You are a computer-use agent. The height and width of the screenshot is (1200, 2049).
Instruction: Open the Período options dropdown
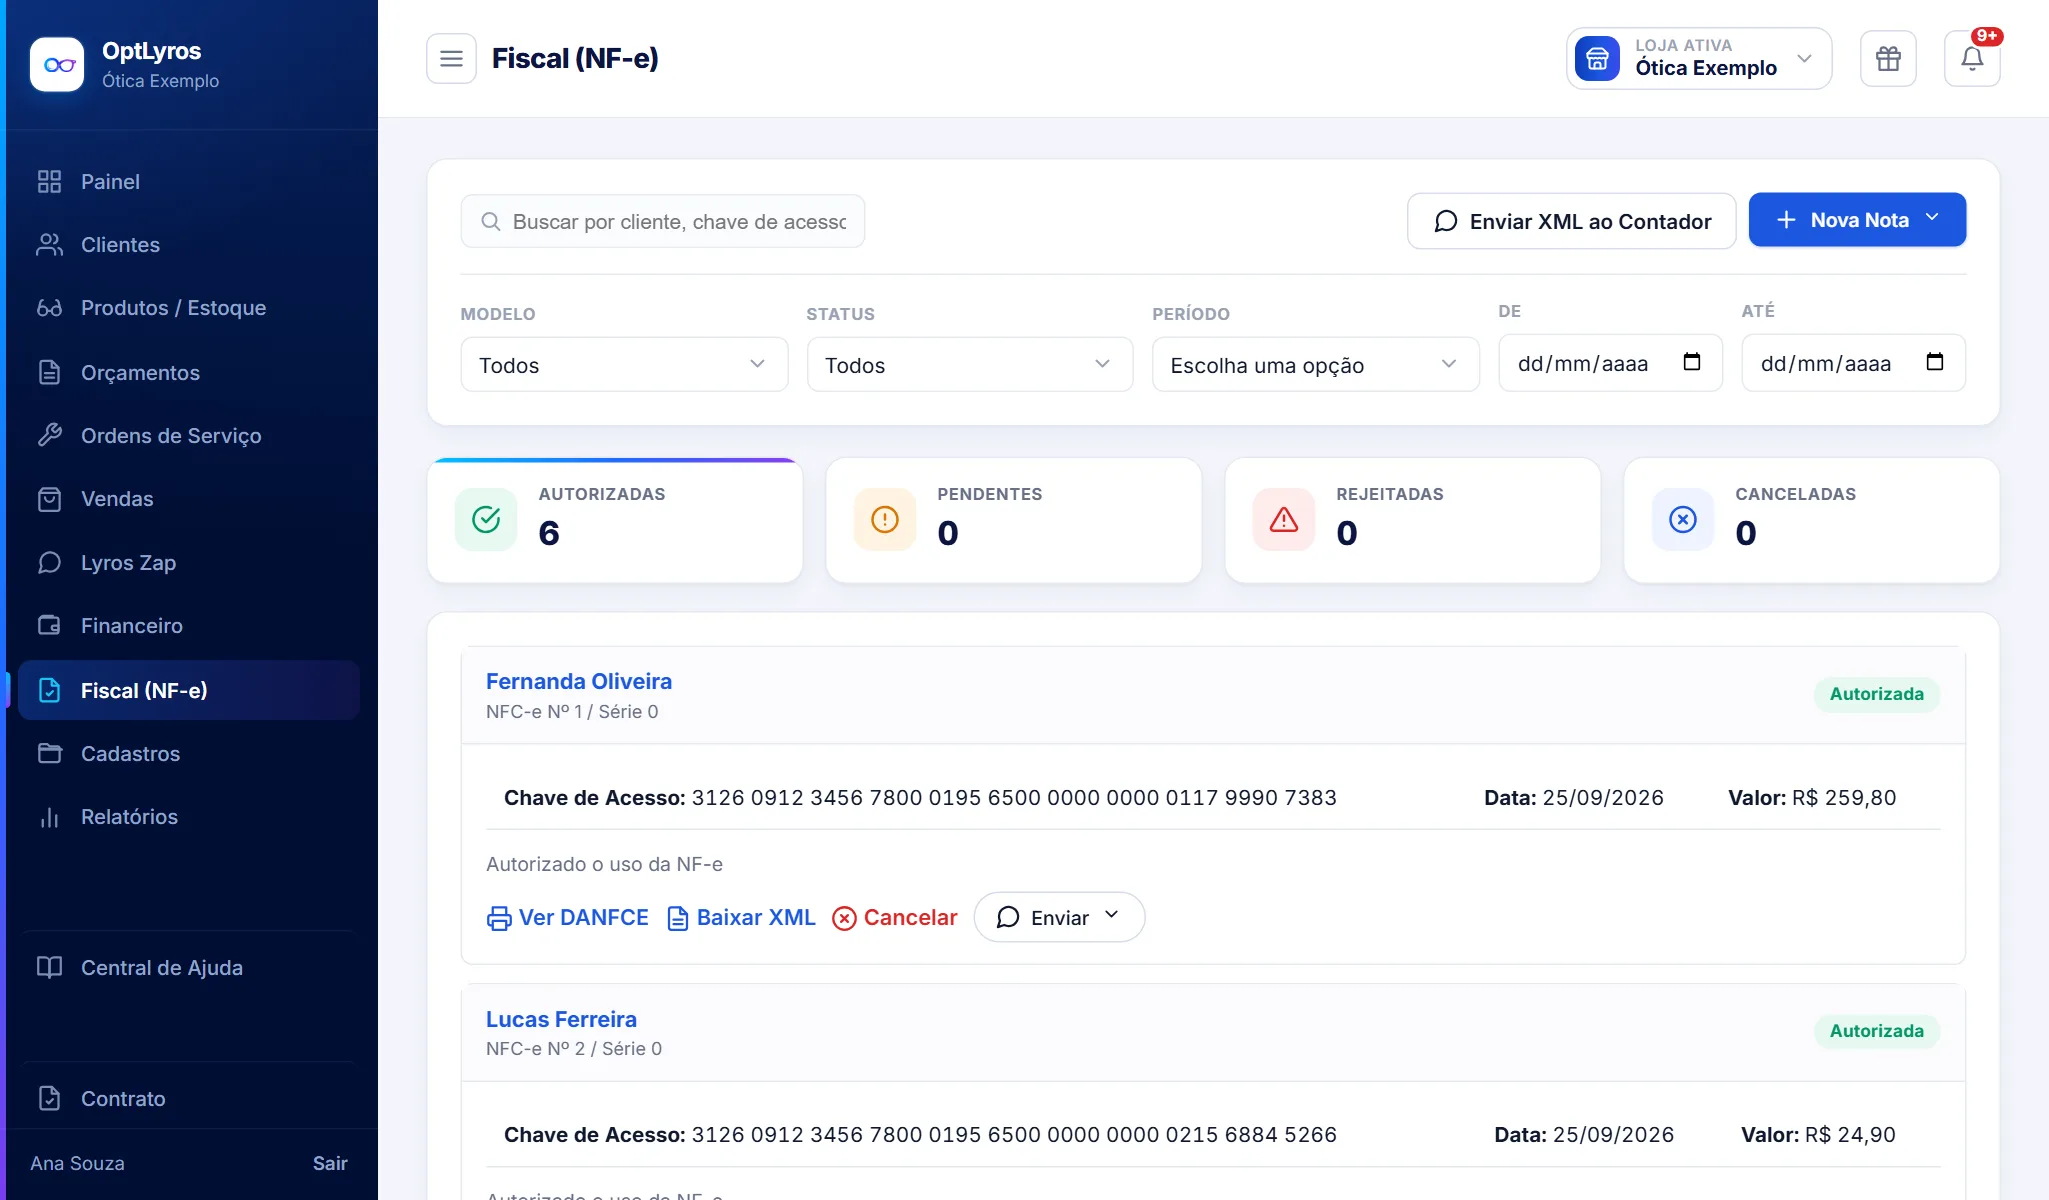1316,365
